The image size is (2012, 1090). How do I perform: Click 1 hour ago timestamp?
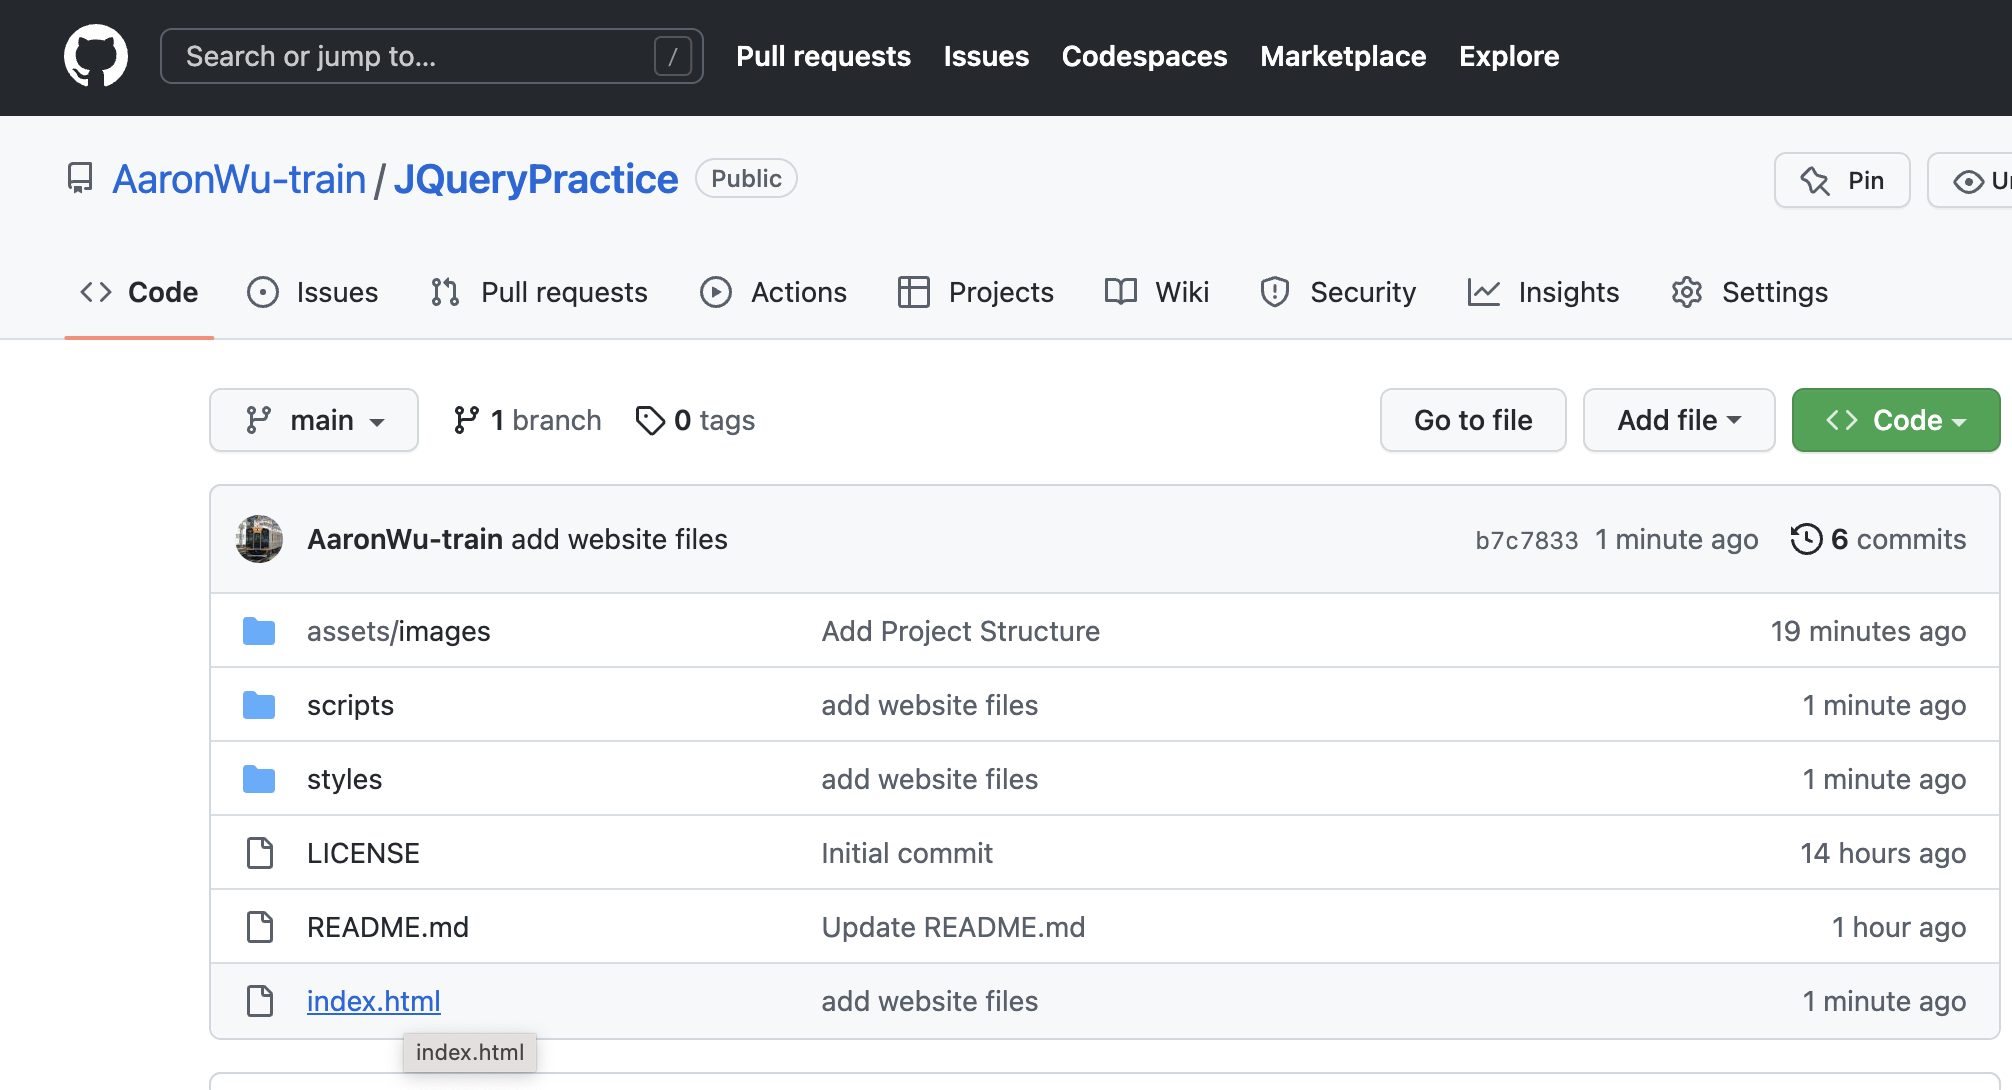[x=1899, y=927]
